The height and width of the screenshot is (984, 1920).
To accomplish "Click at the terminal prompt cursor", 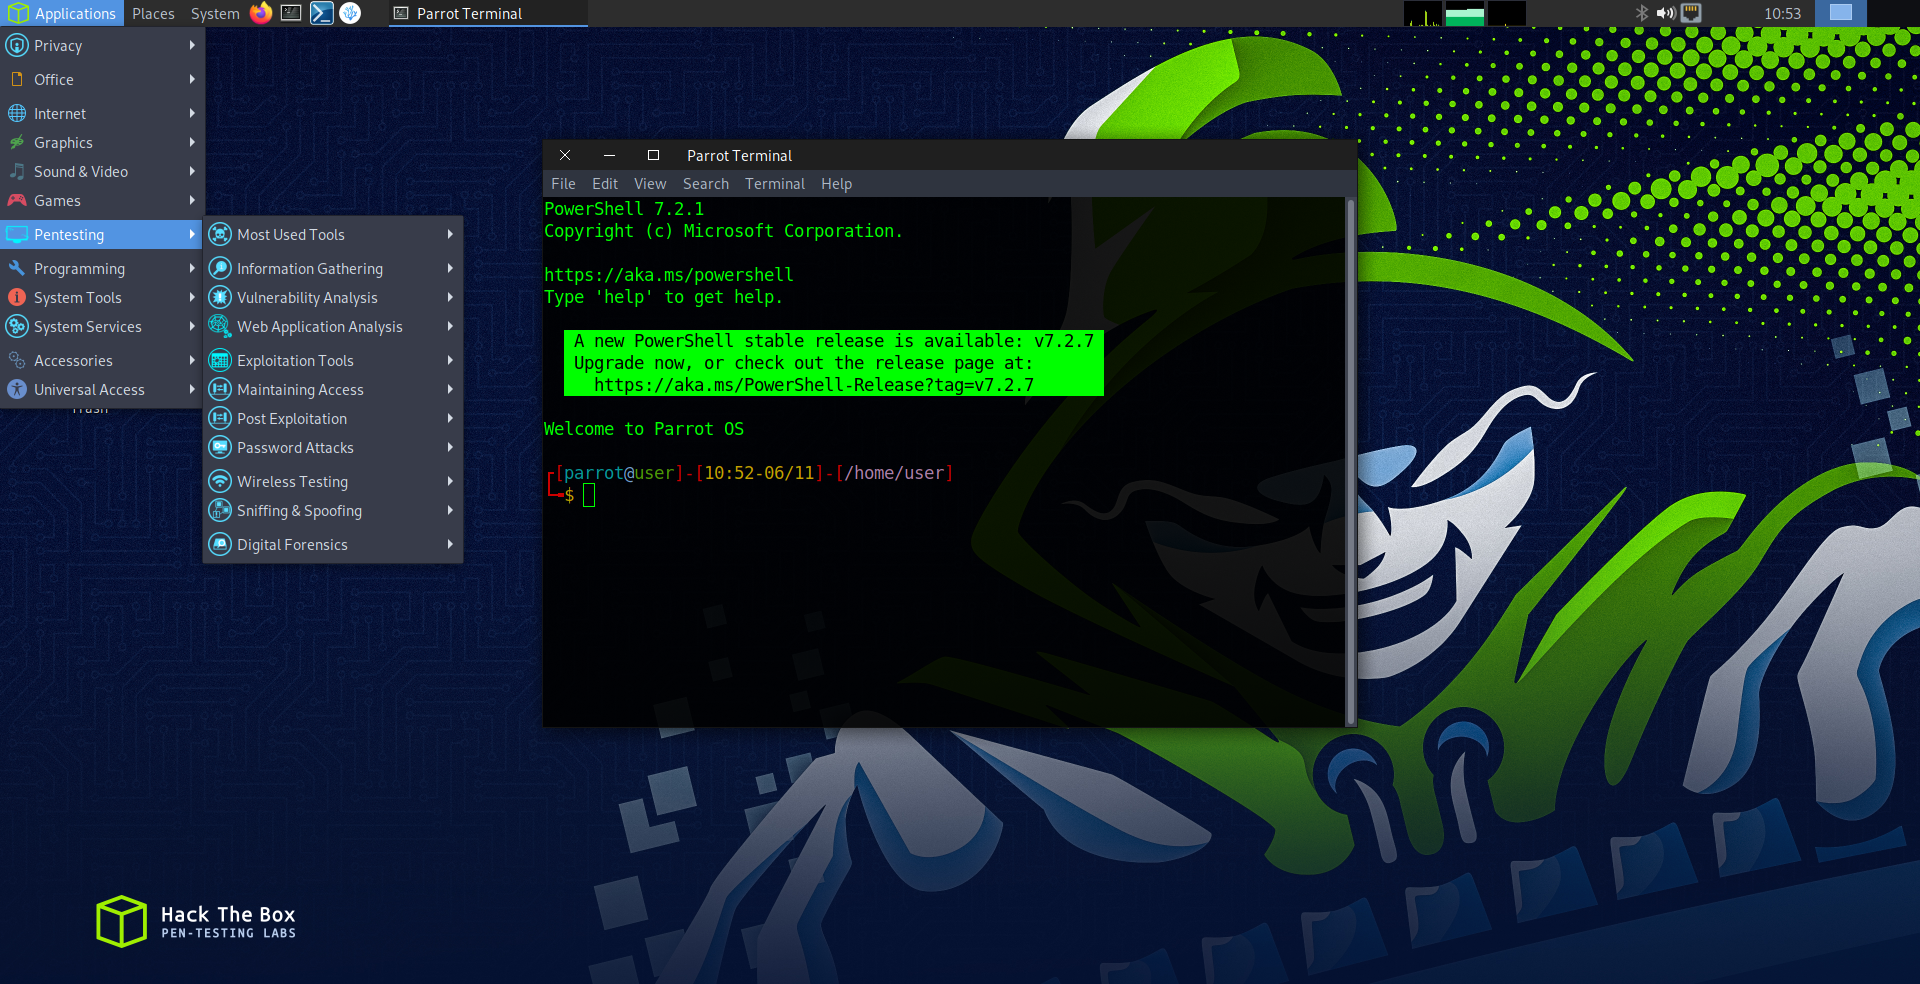I will (x=589, y=495).
